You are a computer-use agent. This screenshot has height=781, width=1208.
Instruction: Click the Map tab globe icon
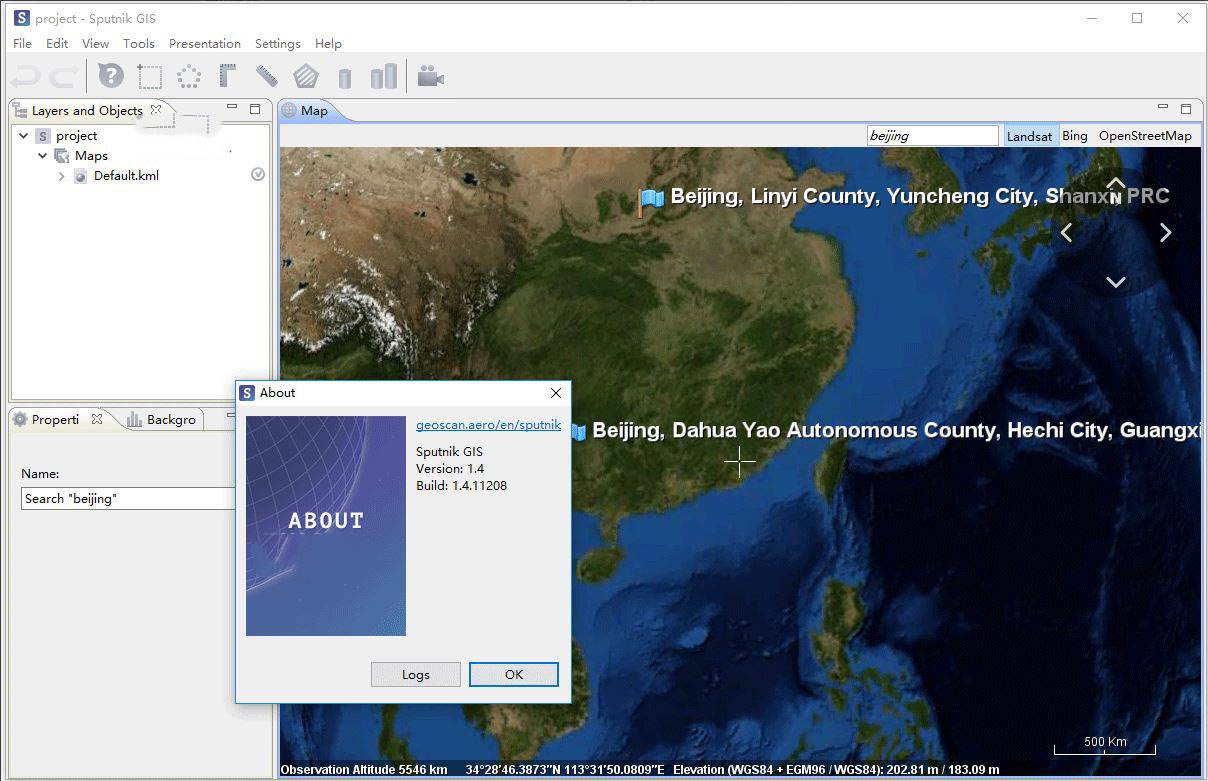pos(289,110)
